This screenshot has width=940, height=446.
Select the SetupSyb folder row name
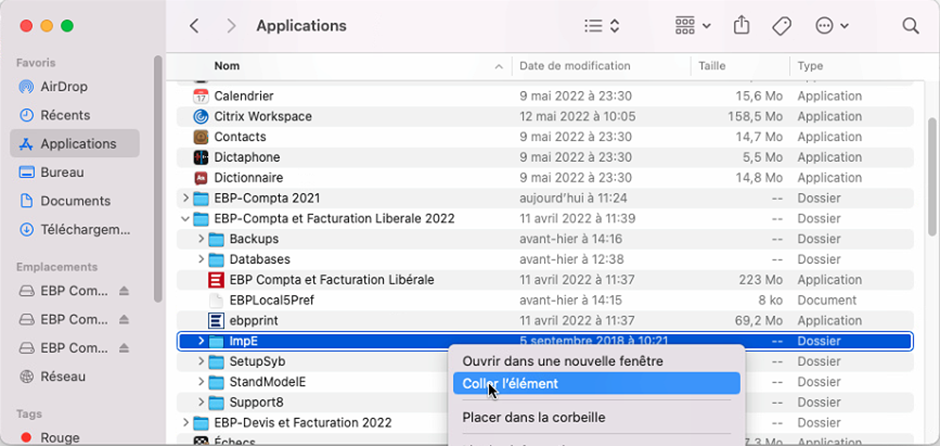point(258,361)
